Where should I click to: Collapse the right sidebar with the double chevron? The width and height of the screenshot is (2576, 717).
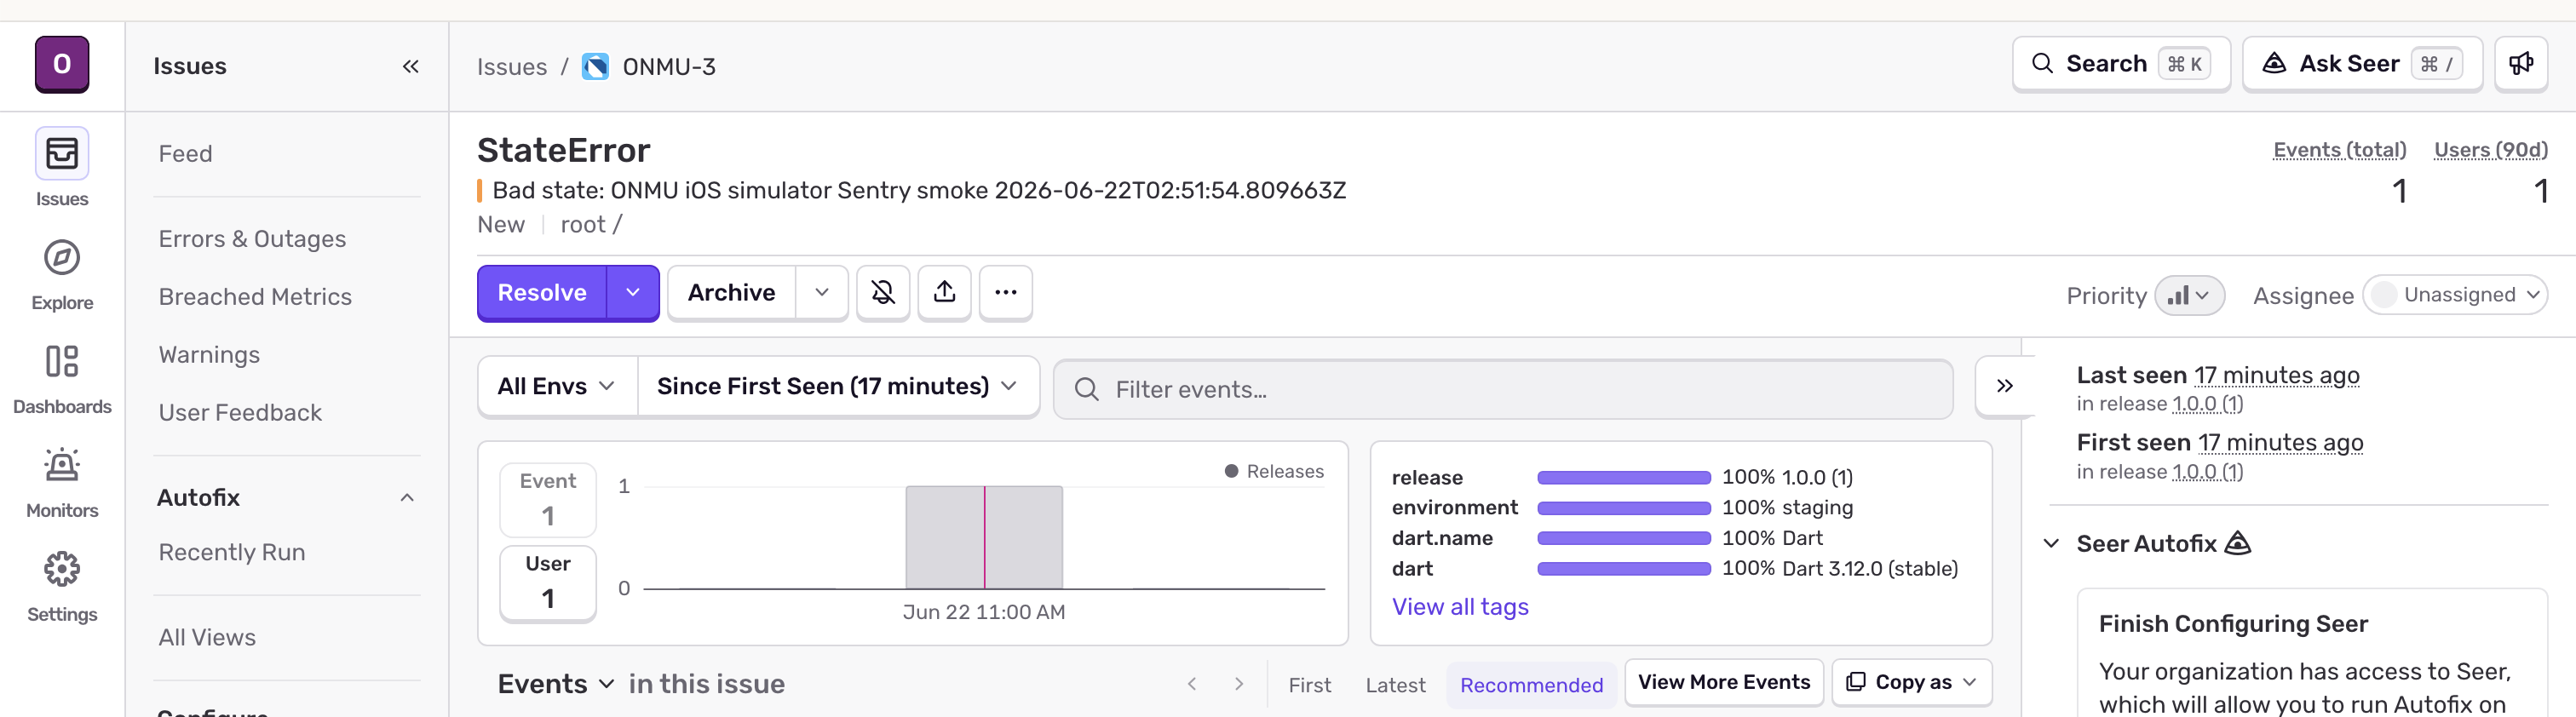click(x=2004, y=386)
